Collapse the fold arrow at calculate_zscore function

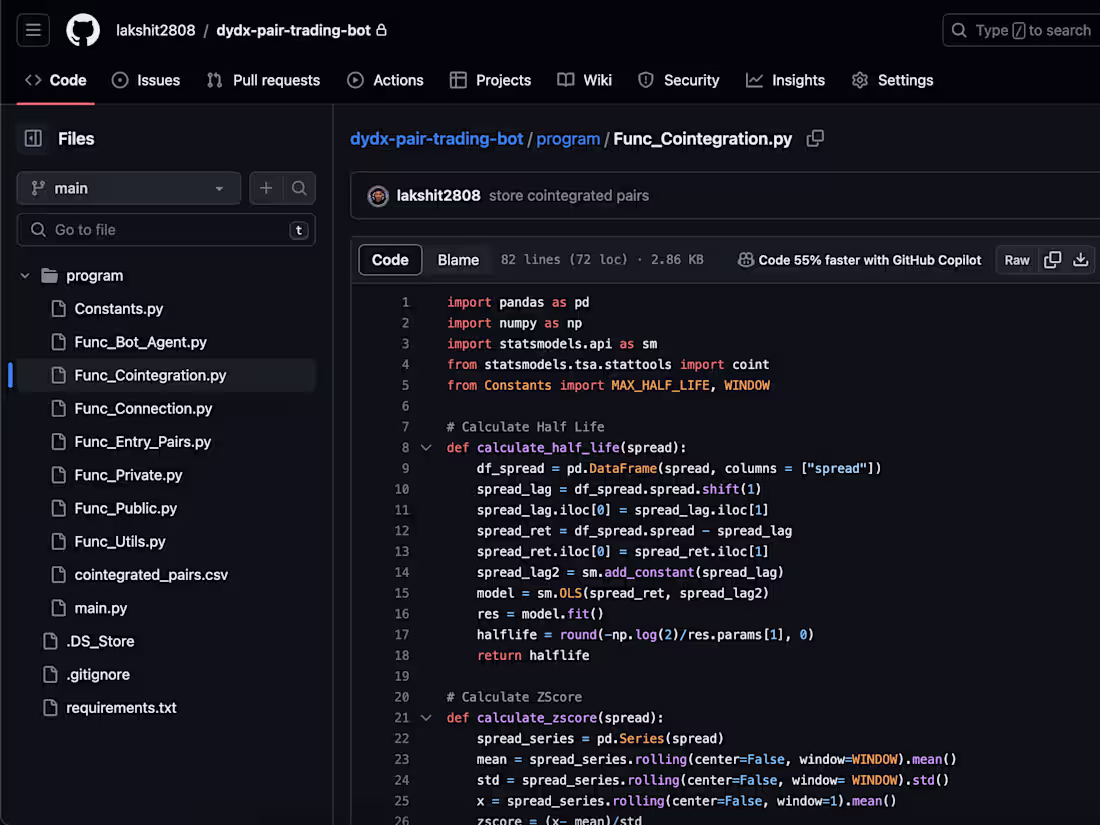427,717
